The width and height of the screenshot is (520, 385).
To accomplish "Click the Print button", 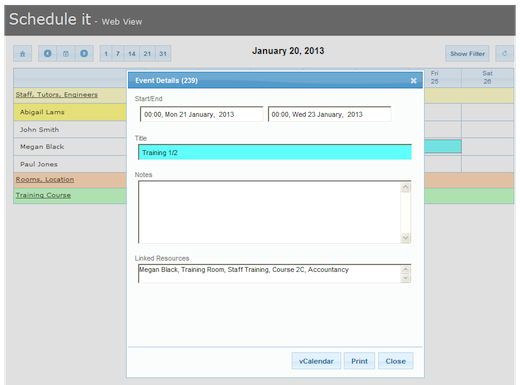I will (x=359, y=361).
